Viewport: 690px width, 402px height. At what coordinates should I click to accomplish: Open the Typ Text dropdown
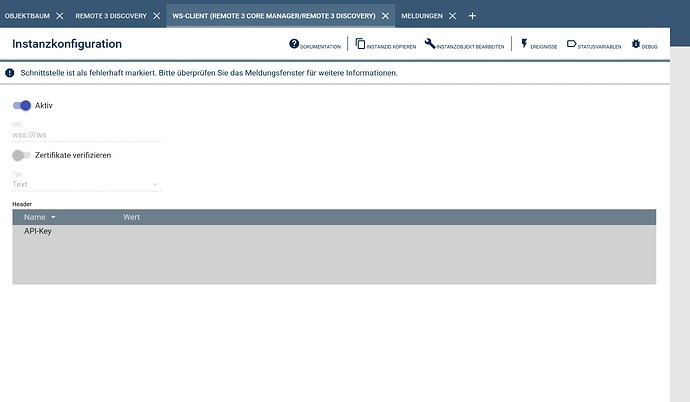tap(86, 184)
